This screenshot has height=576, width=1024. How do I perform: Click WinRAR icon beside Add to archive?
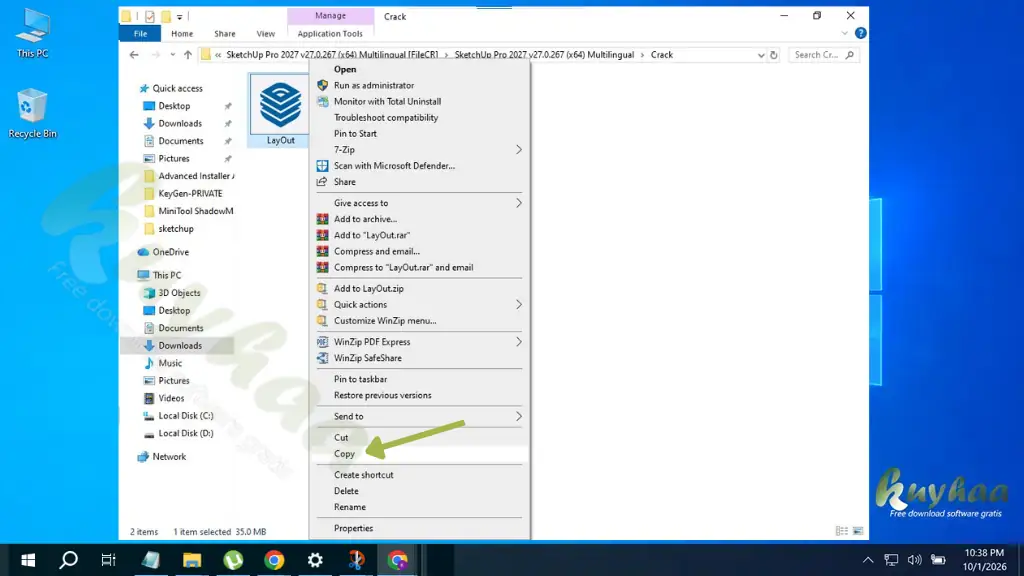323,219
